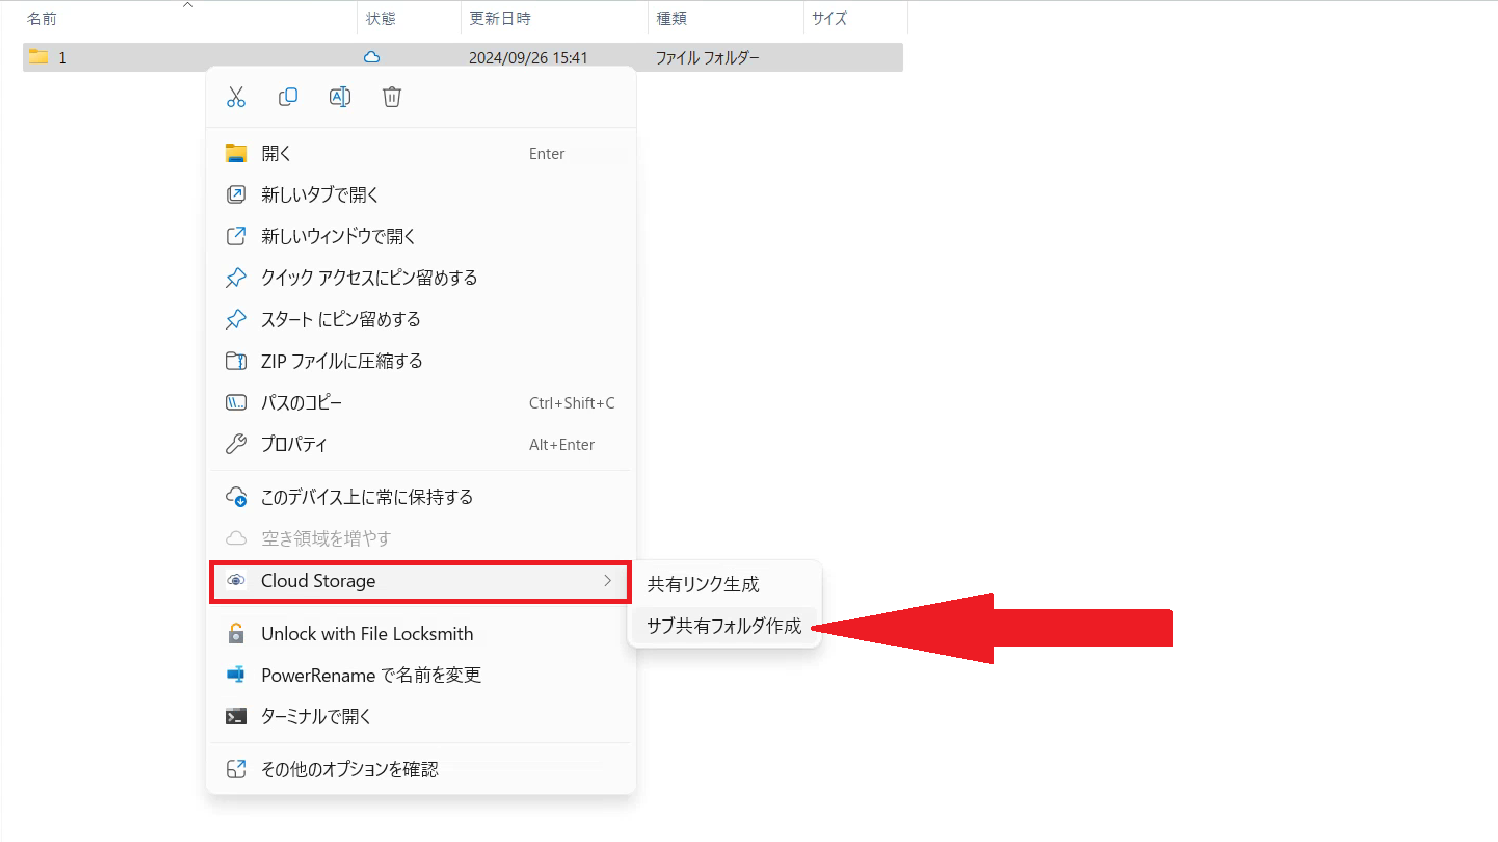Viewport: 1498px width, 842px height.
Task: Select スタート にピン留めする
Action: click(x=420, y=319)
